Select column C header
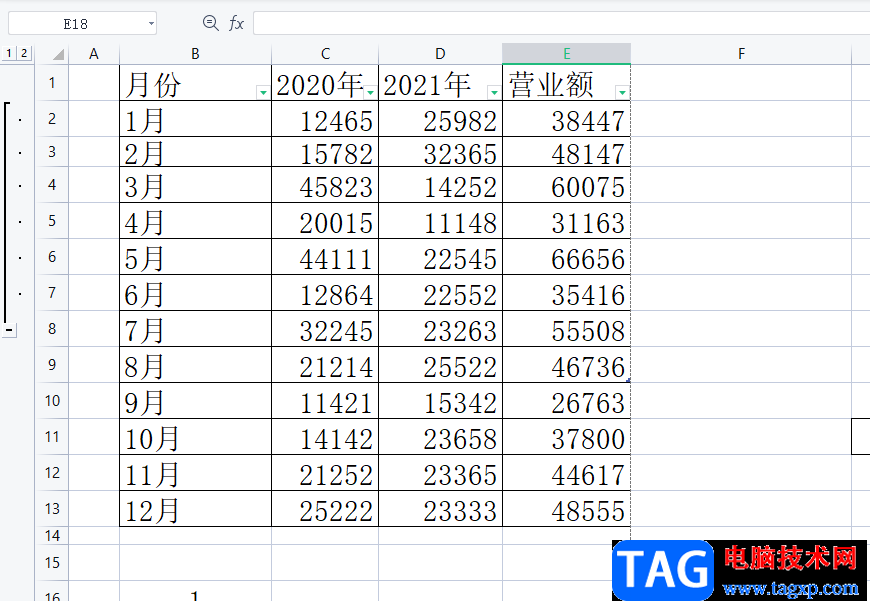Screen dimensions: 870x601 click(x=325, y=54)
